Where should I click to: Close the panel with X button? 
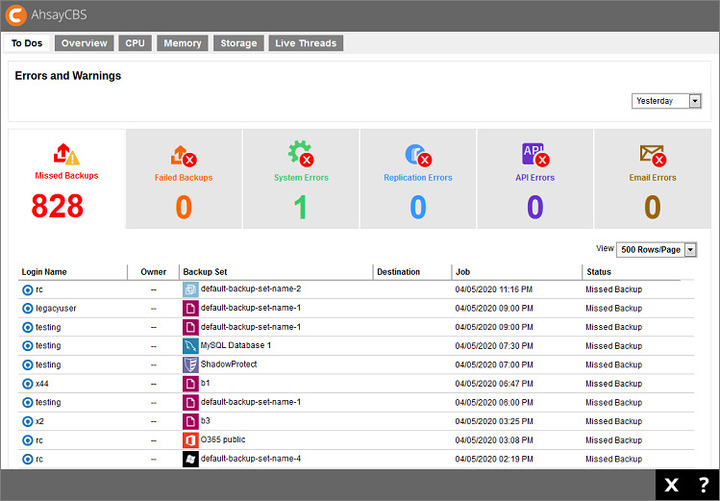671,485
